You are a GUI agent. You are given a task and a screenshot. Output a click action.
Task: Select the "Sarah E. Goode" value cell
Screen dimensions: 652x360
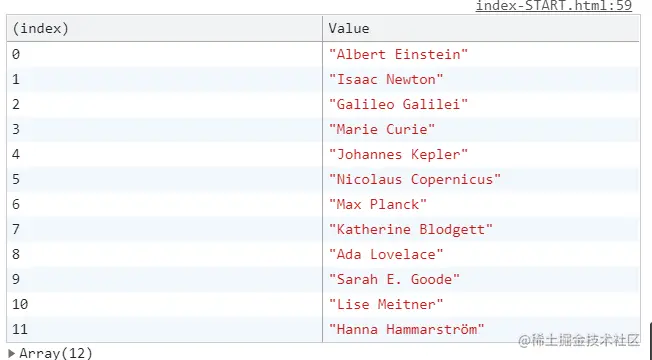click(481, 279)
